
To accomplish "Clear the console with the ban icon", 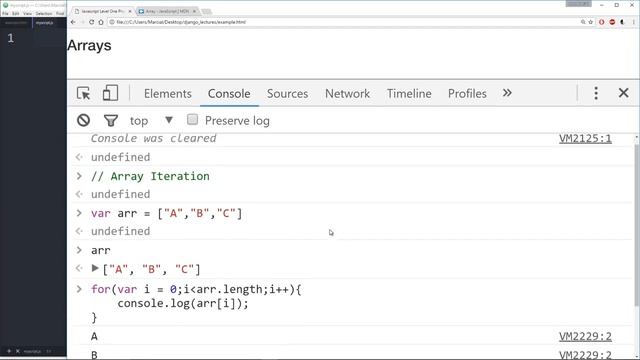I will pos(83,120).
